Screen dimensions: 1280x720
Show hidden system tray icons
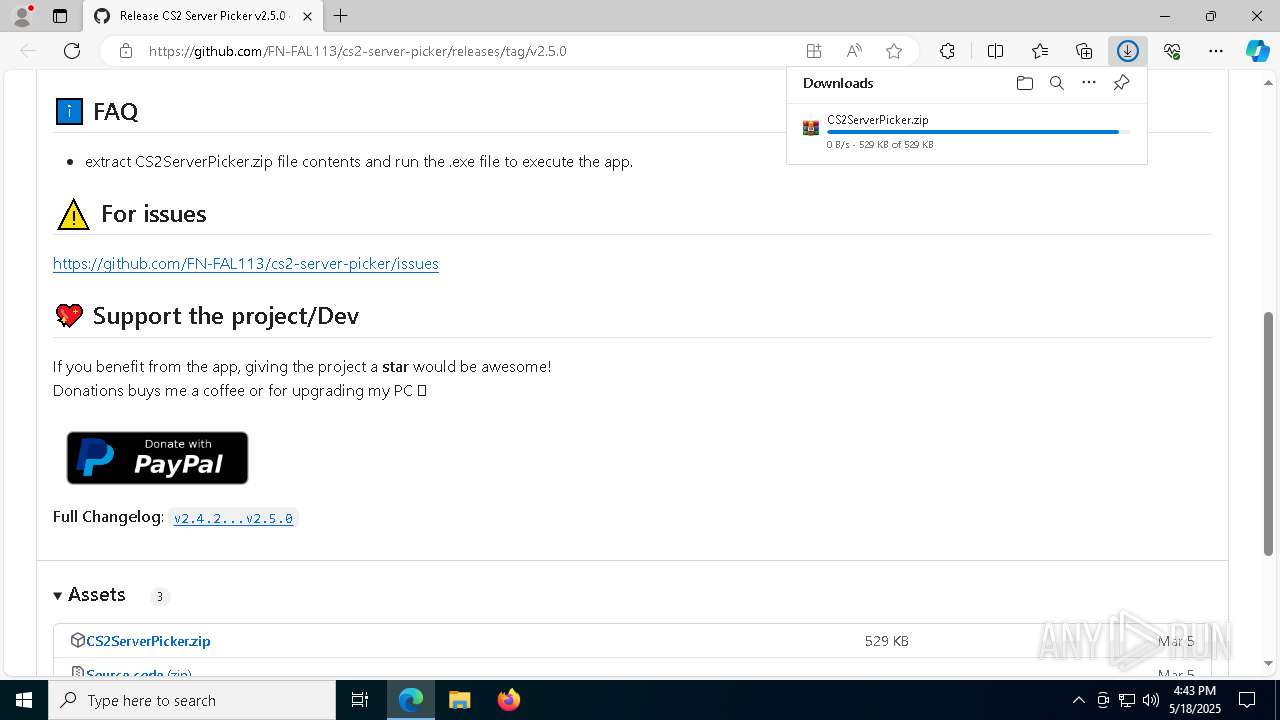pyautogui.click(x=1078, y=700)
